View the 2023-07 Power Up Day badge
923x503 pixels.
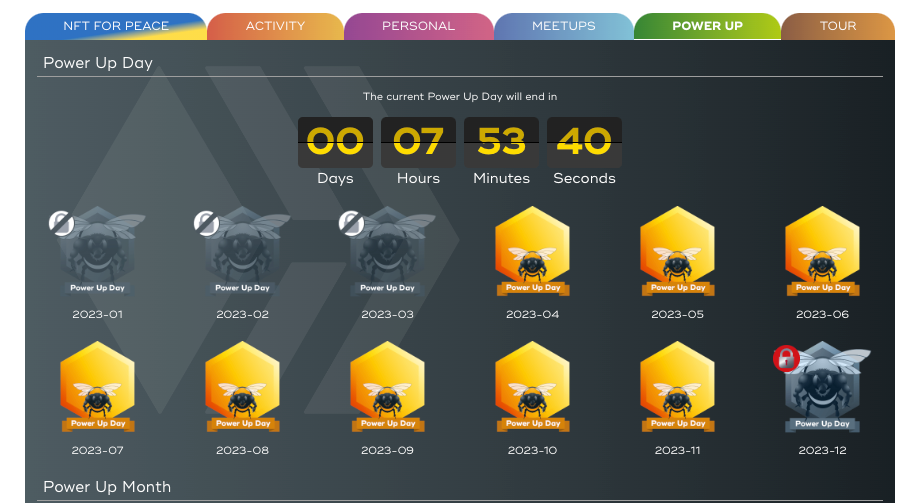(98, 387)
